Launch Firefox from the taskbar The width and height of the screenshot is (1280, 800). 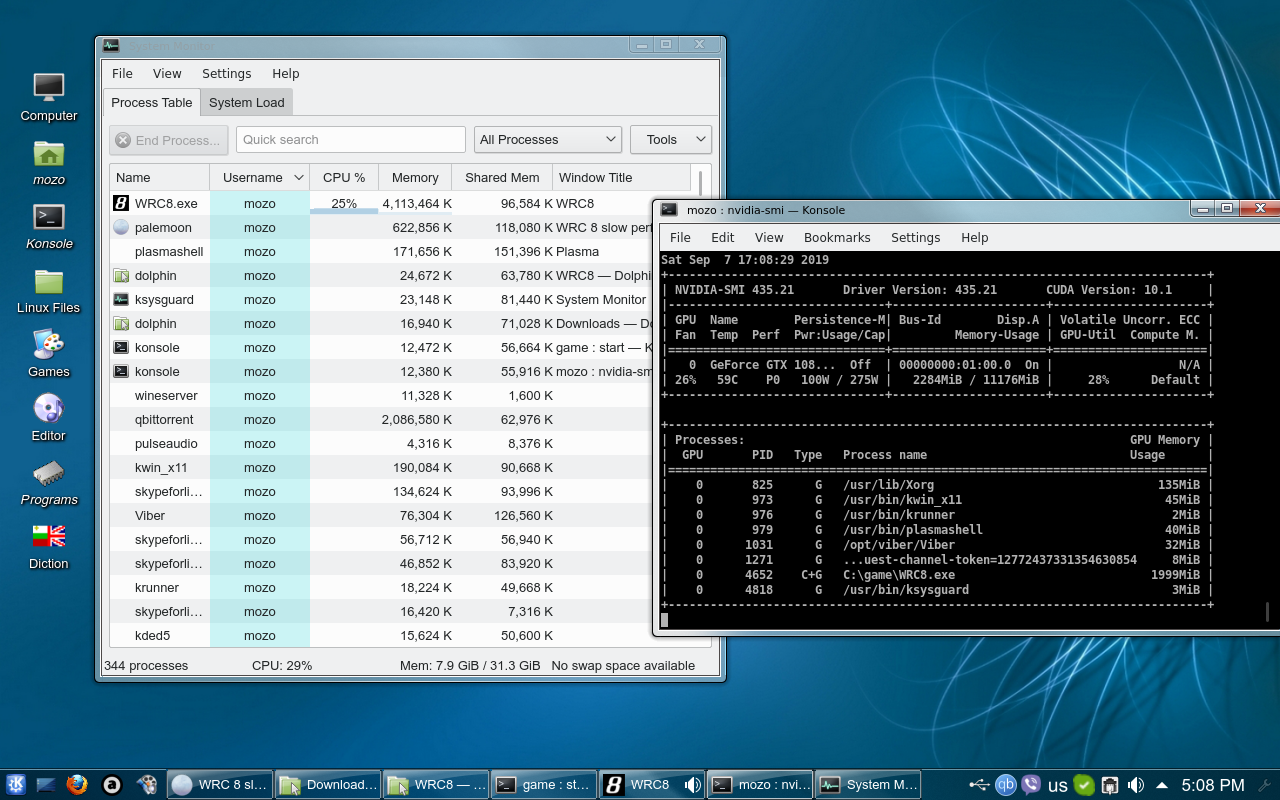coord(77,784)
